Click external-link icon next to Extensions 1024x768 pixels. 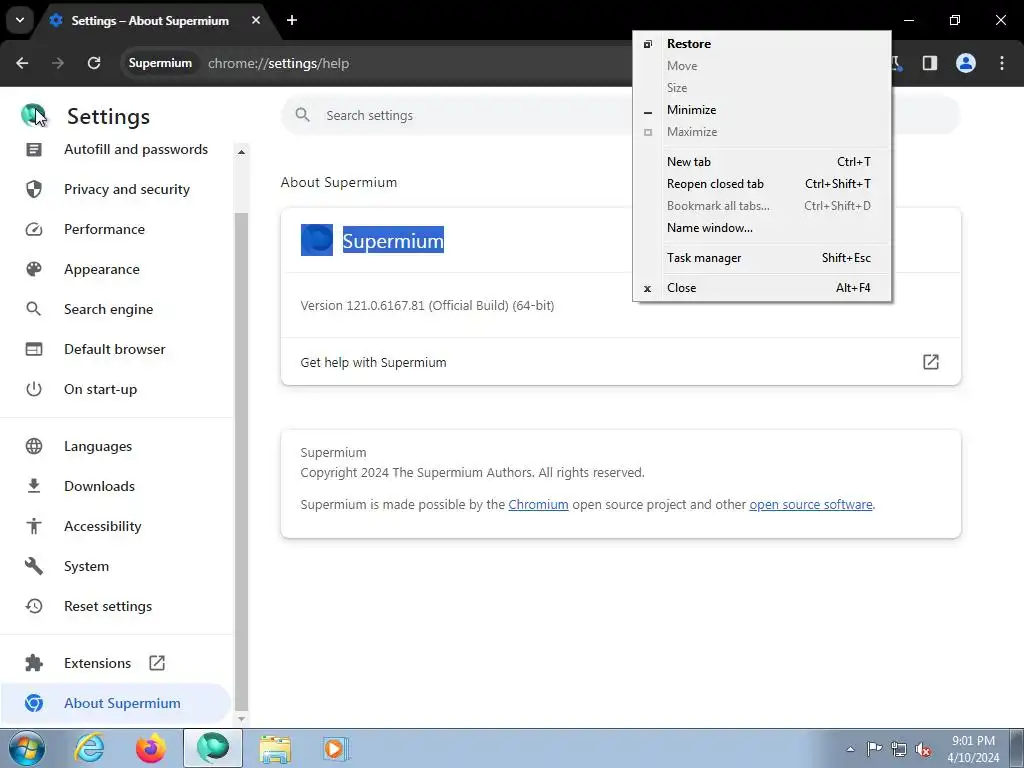click(157, 663)
